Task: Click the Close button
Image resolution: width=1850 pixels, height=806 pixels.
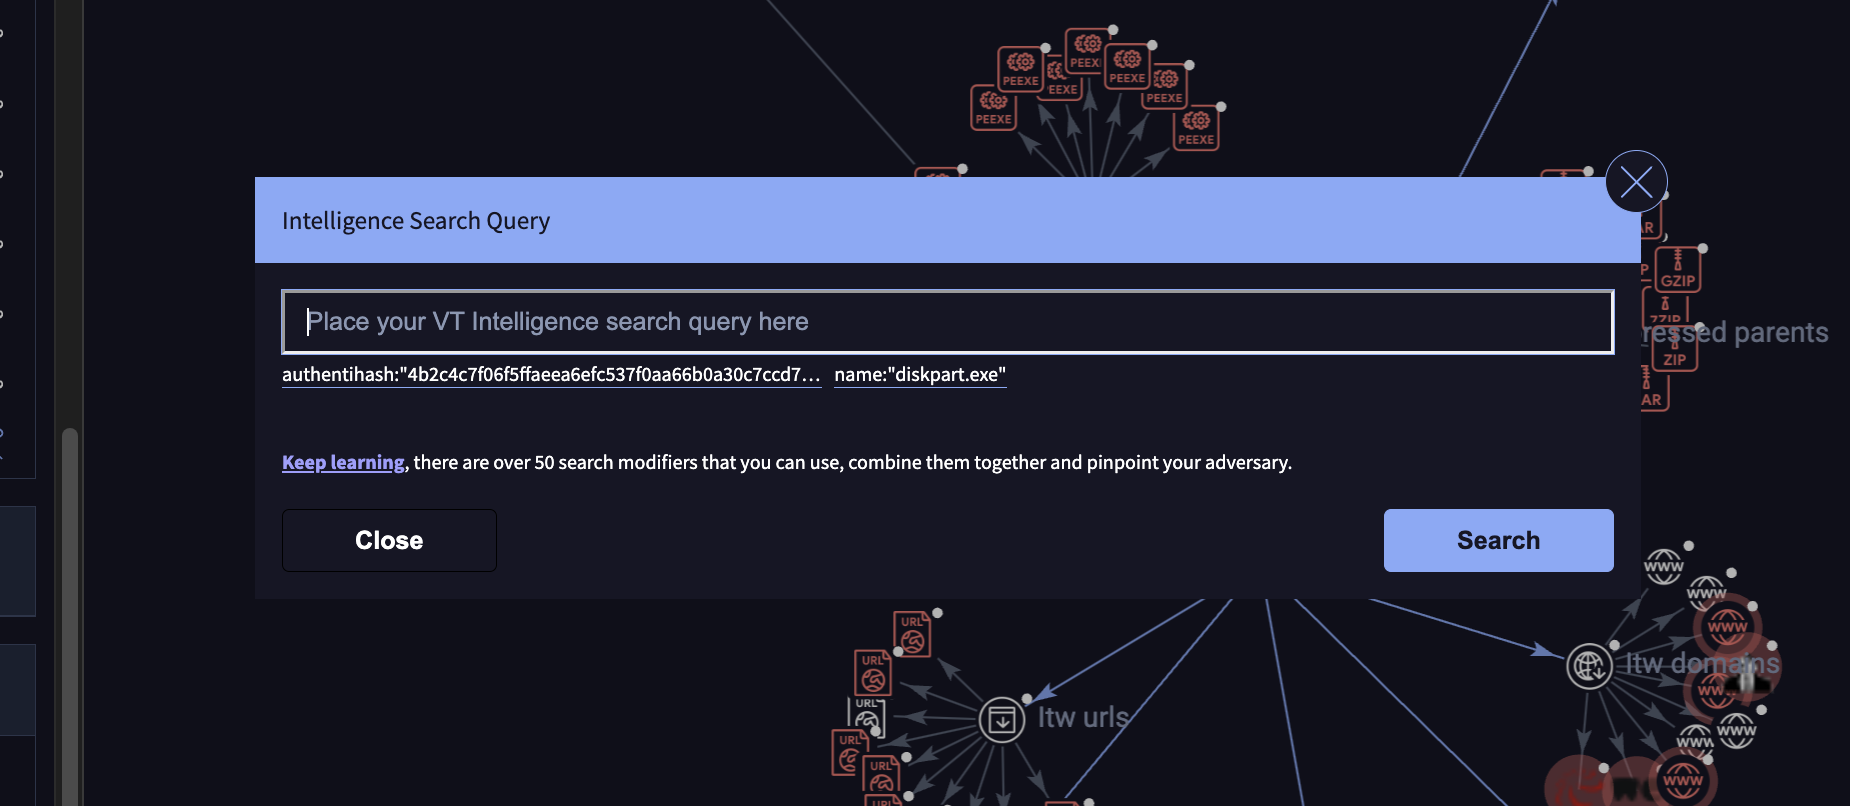Action: [389, 540]
